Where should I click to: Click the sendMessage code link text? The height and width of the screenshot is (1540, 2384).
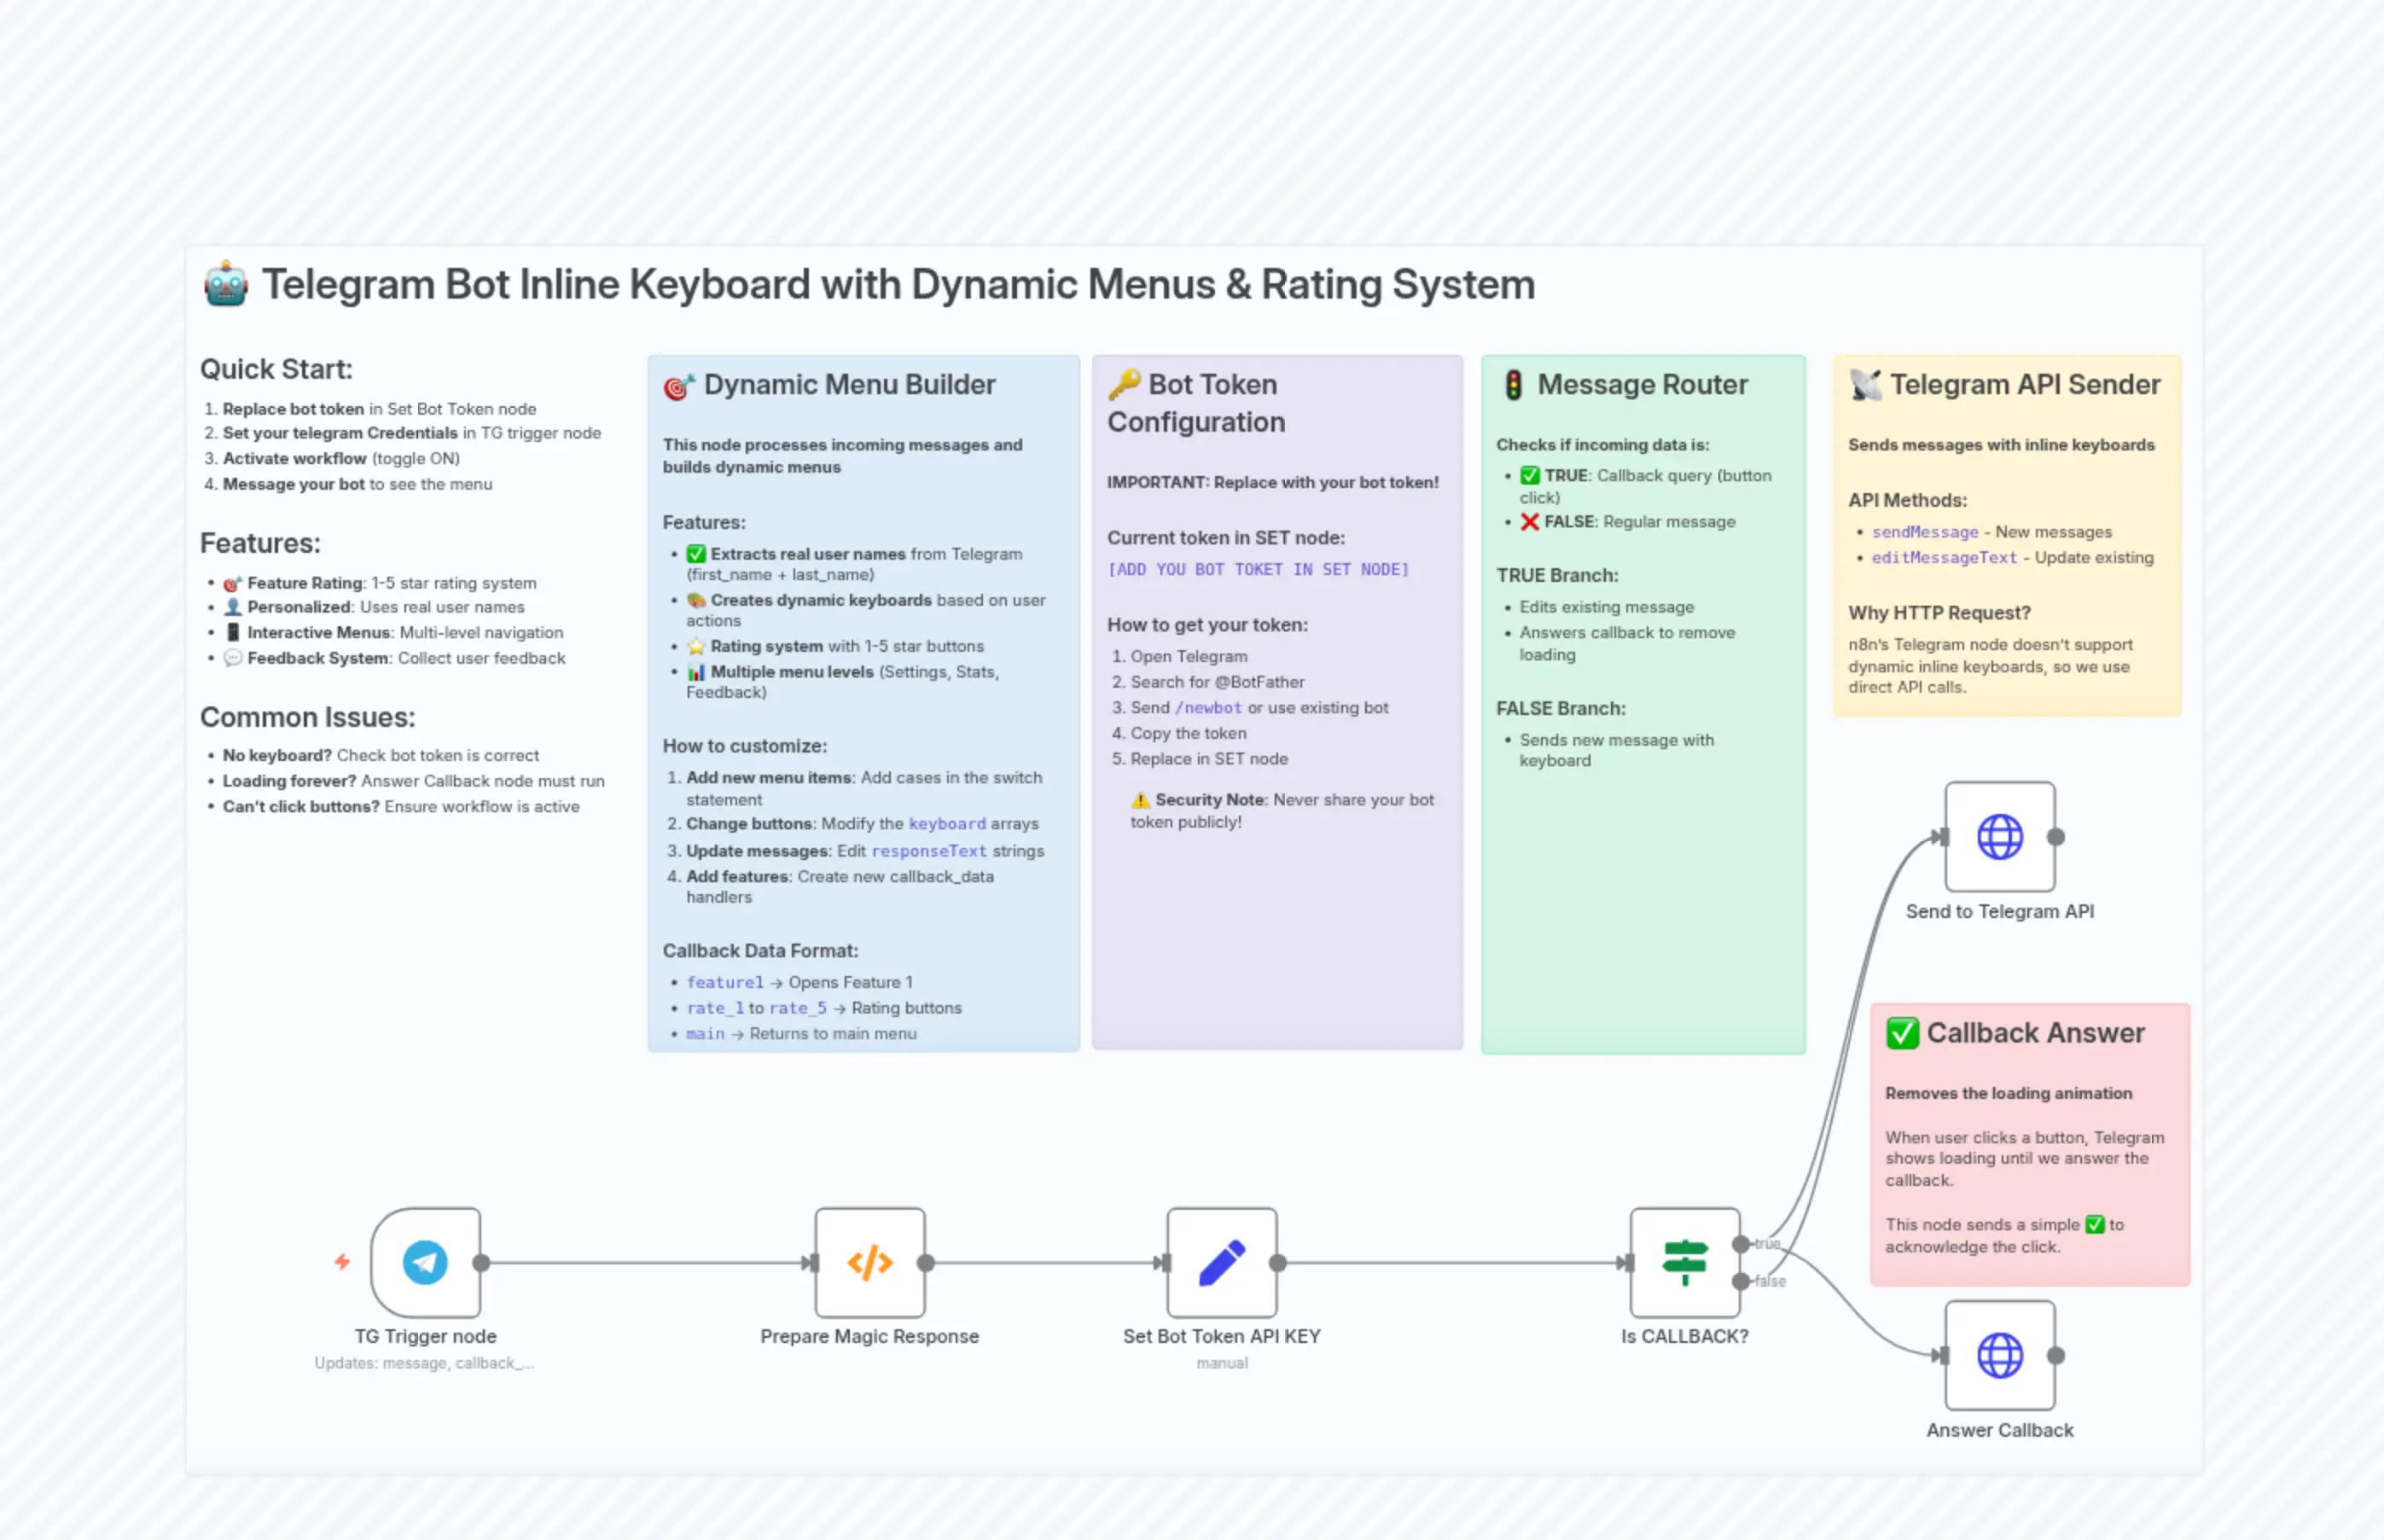[1924, 532]
